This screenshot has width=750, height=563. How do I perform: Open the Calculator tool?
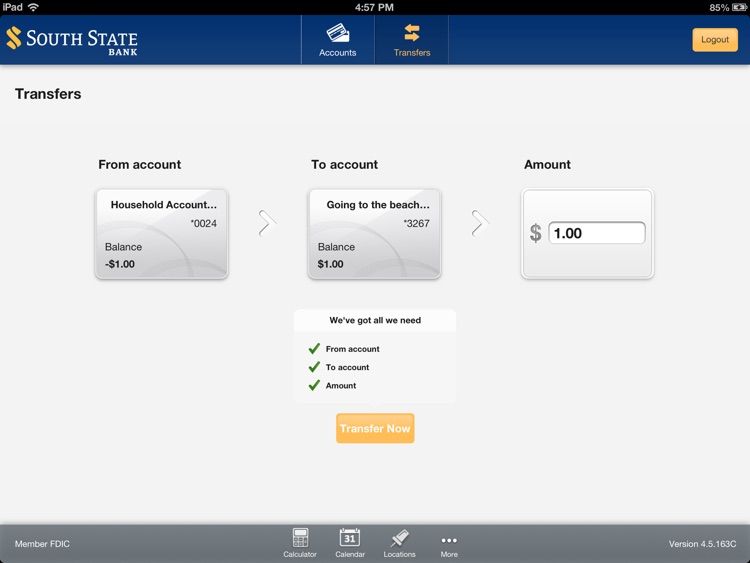pyautogui.click(x=300, y=543)
